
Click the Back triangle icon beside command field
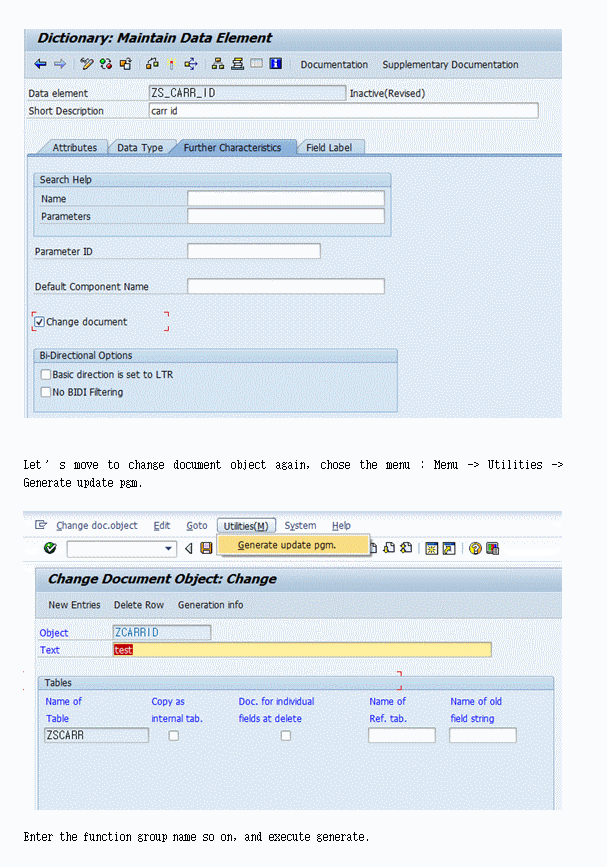tap(189, 548)
